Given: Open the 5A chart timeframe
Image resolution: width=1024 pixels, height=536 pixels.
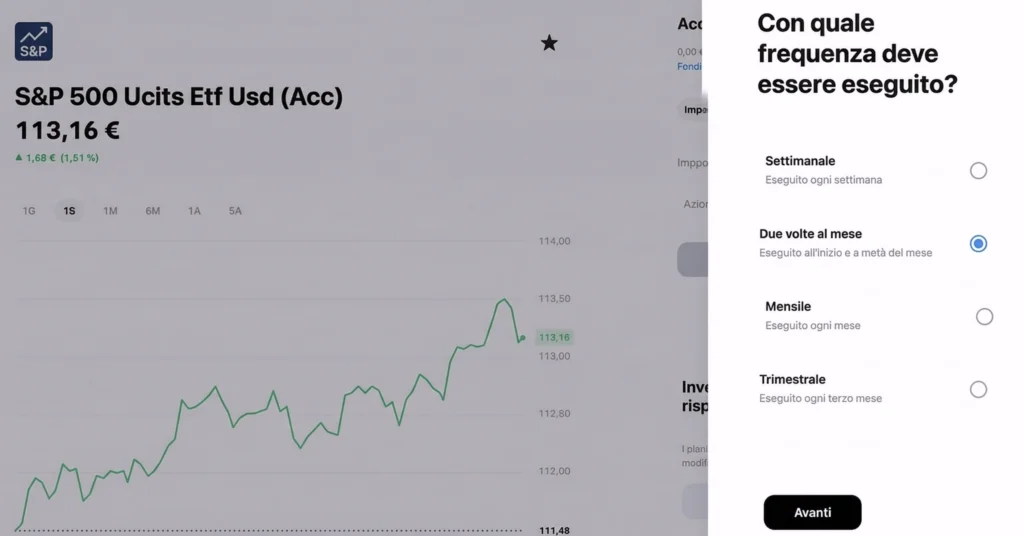Looking at the screenshot, I should 235,211.
